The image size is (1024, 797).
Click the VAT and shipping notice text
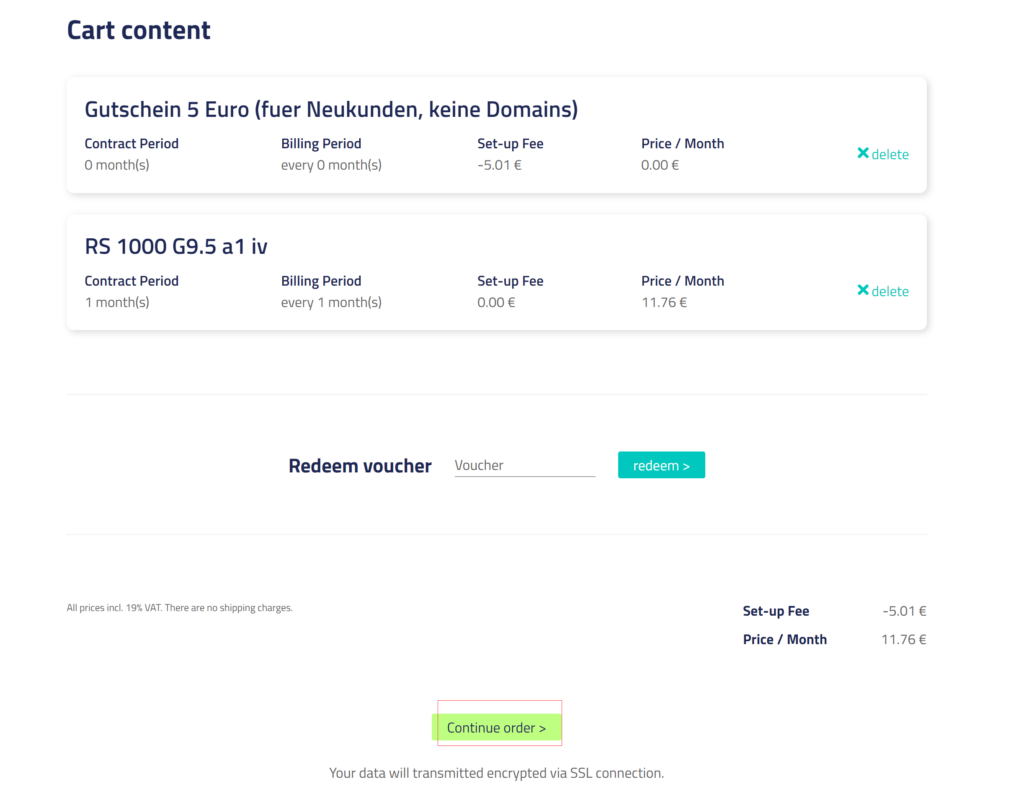179,608
